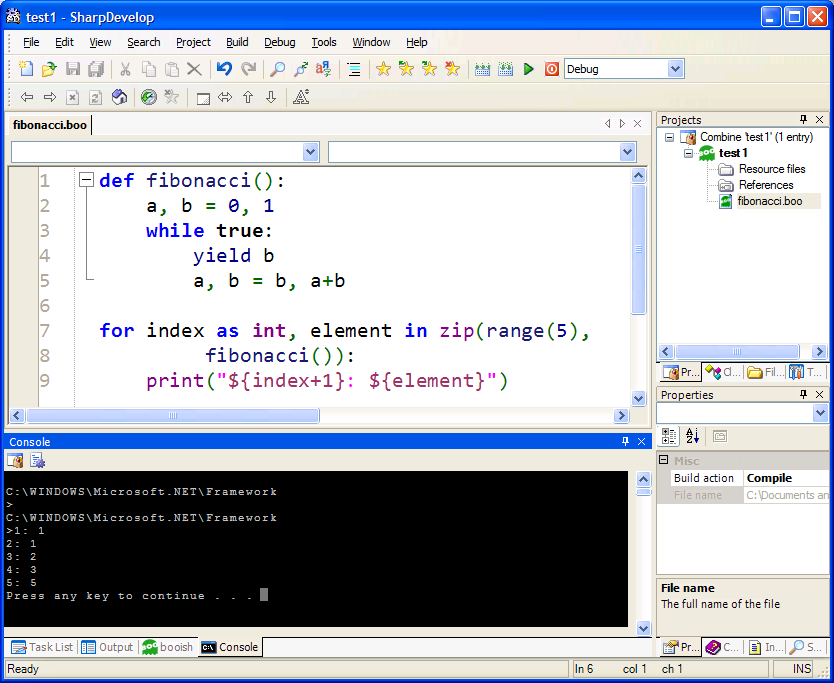Redo the last undone edit
Viewport: 834px width, 683px height.
(248, 69)
